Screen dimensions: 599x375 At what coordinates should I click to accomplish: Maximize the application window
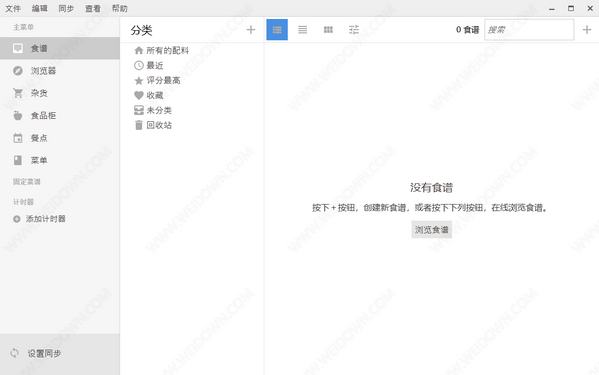[571, 8]
